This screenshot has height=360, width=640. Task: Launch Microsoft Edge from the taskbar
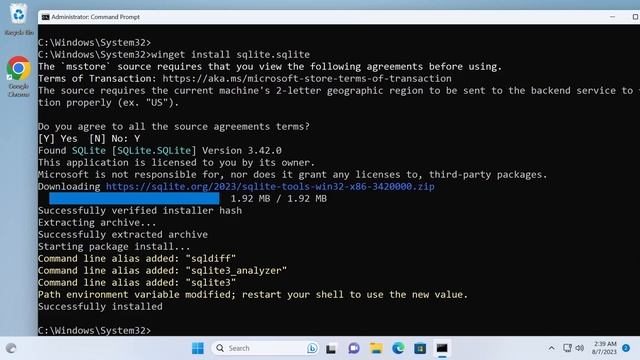pos(398,348)
